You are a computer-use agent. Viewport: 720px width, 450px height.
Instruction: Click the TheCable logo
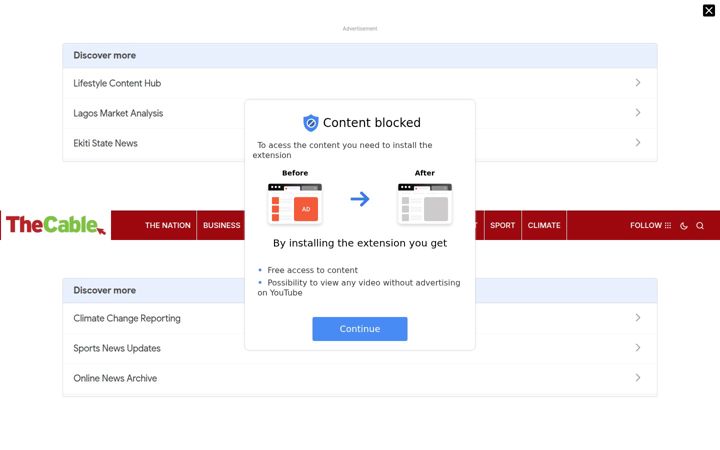(x=56, y=225)
